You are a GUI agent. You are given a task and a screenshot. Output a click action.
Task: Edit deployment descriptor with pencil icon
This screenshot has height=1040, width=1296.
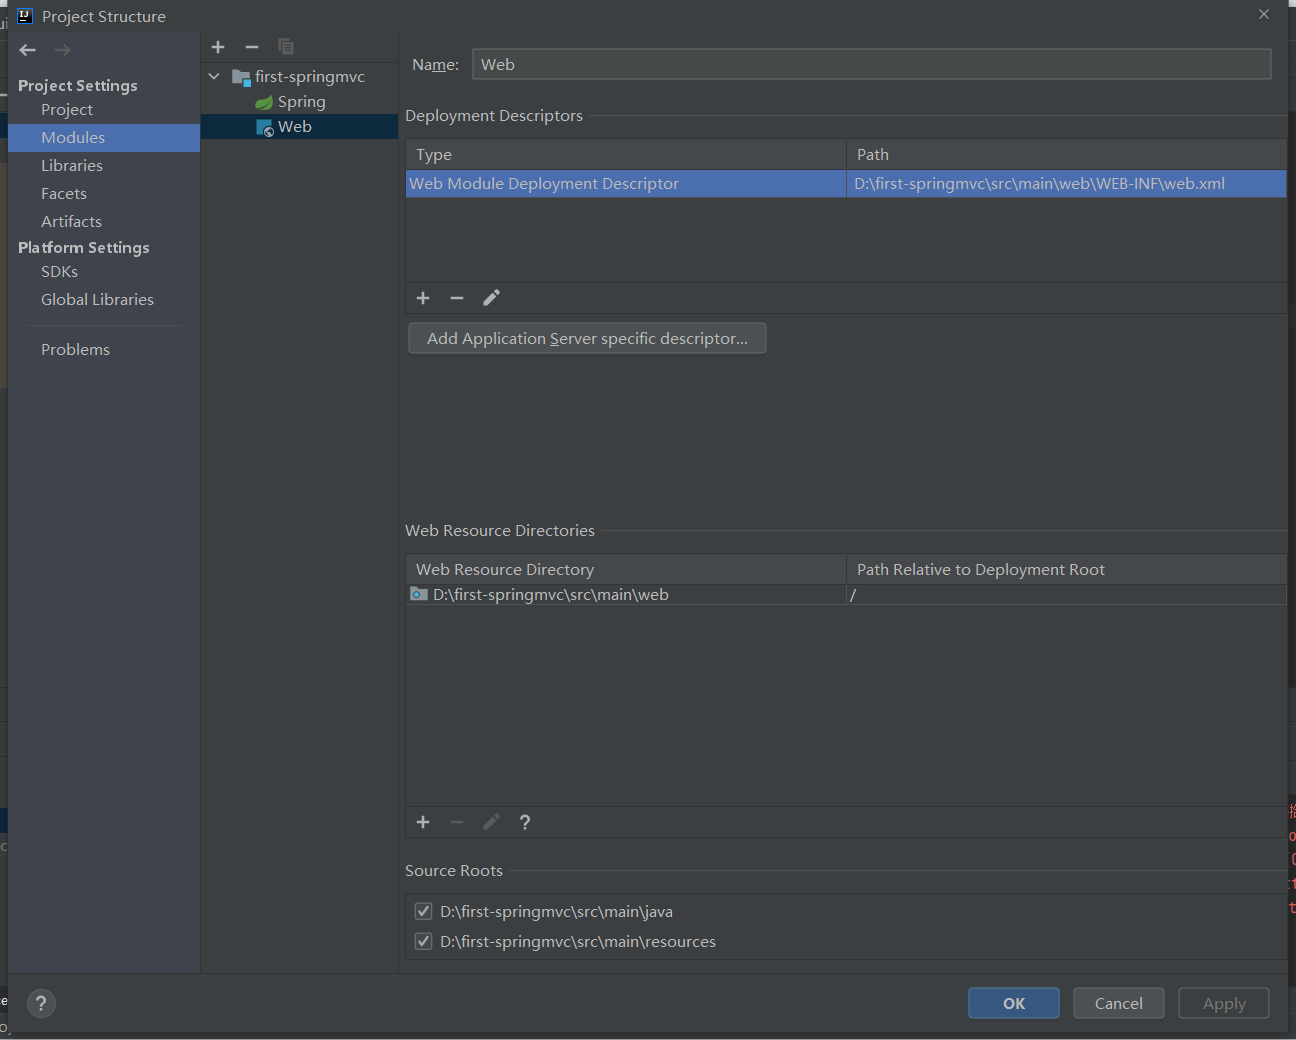tap(491, 298)
